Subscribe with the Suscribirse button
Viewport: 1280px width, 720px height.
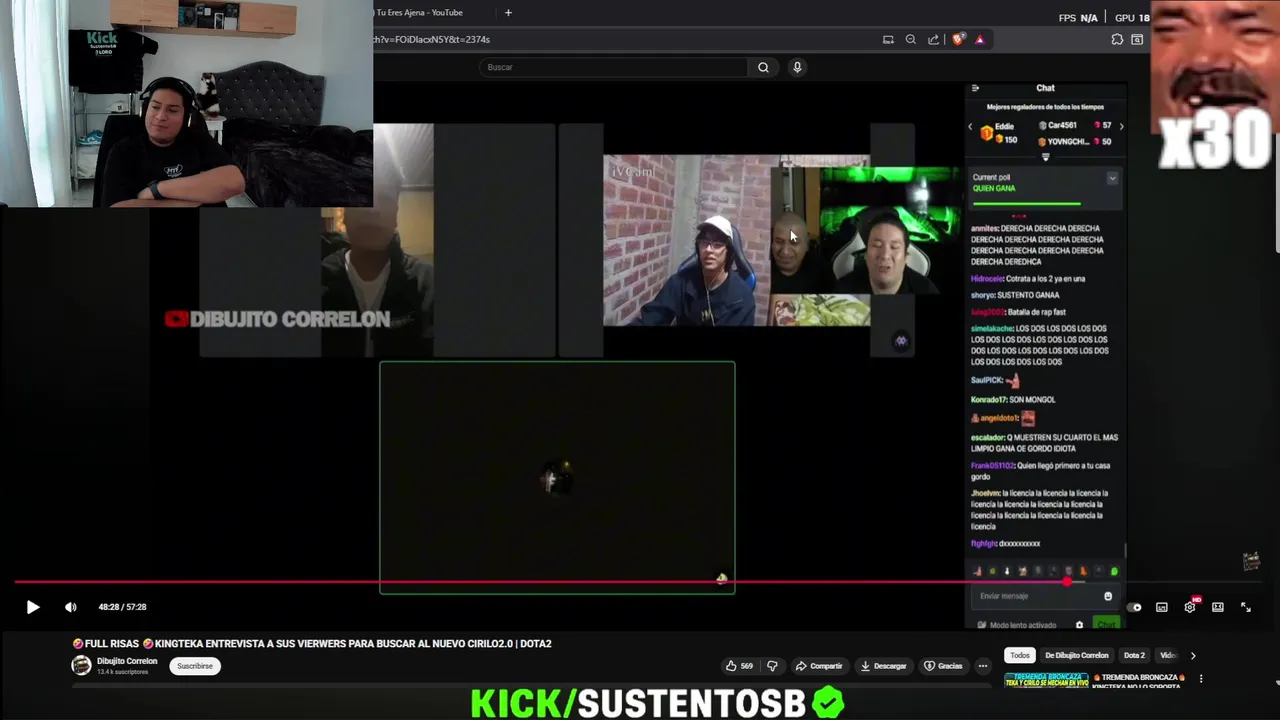click(195, 666)
